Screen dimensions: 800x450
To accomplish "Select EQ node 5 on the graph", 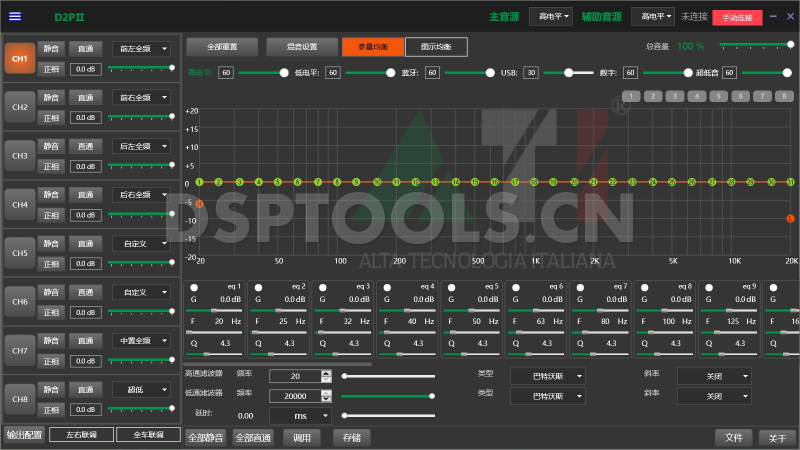I will click(278, 182).
